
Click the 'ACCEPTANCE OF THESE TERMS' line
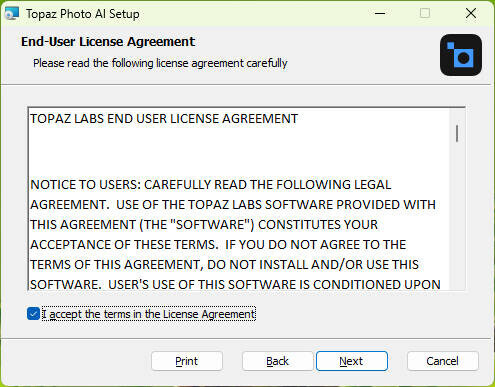pos(218,245)
